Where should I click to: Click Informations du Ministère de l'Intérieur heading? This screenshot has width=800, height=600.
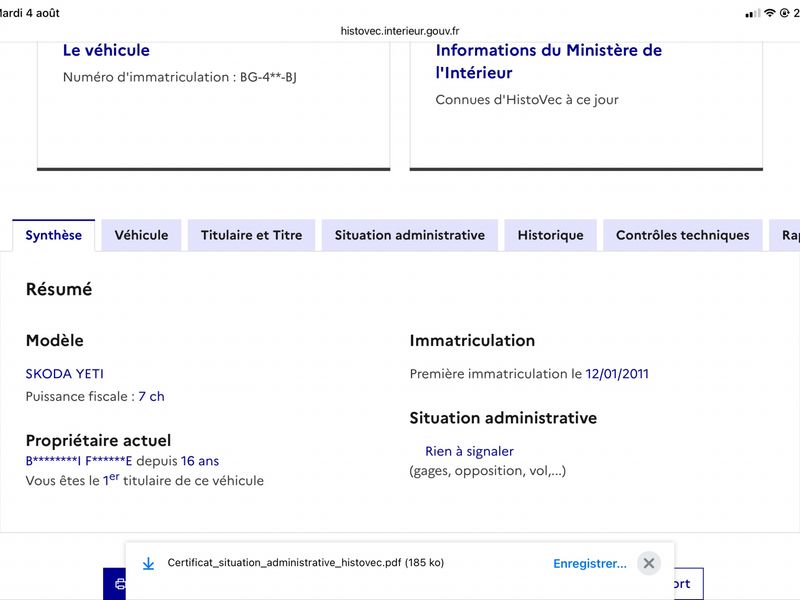click(548, 61)
